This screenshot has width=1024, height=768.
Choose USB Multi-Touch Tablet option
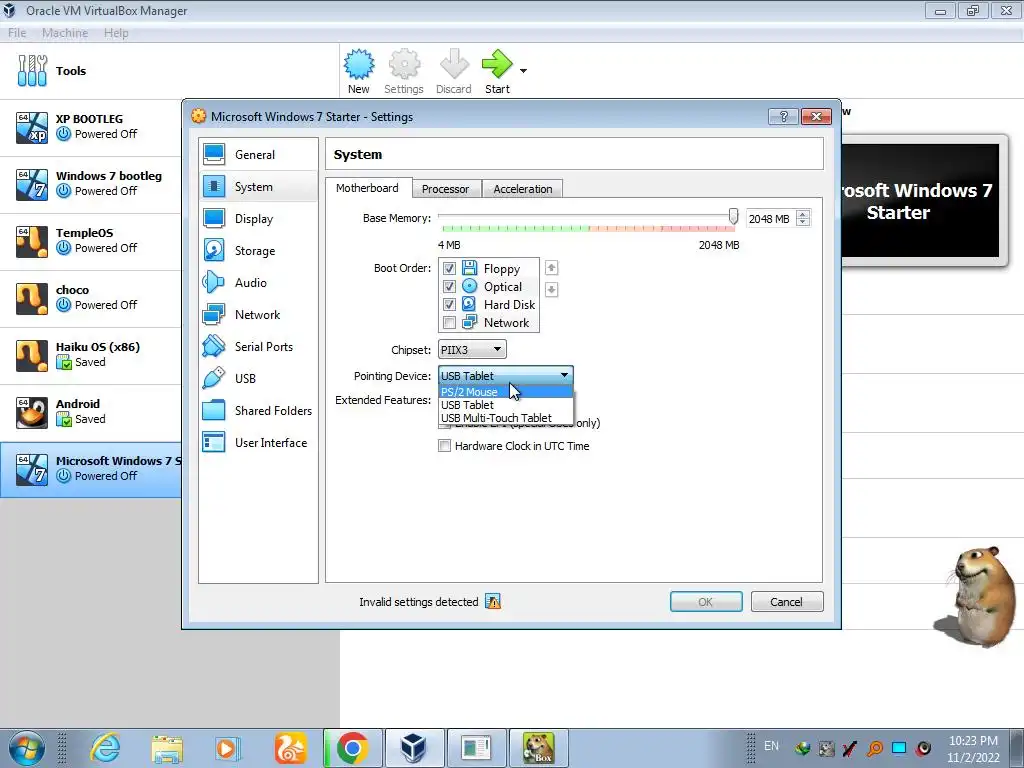pos(505,418)
